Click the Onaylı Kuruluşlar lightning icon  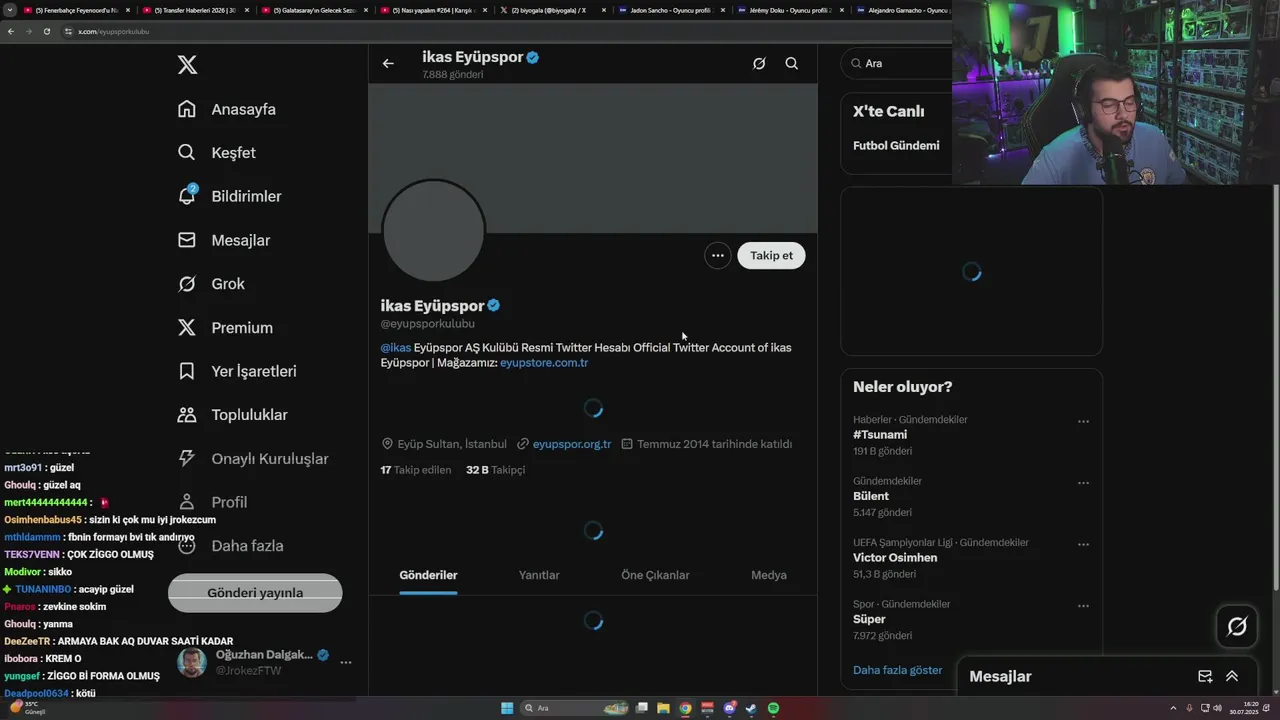click(187, 458)
